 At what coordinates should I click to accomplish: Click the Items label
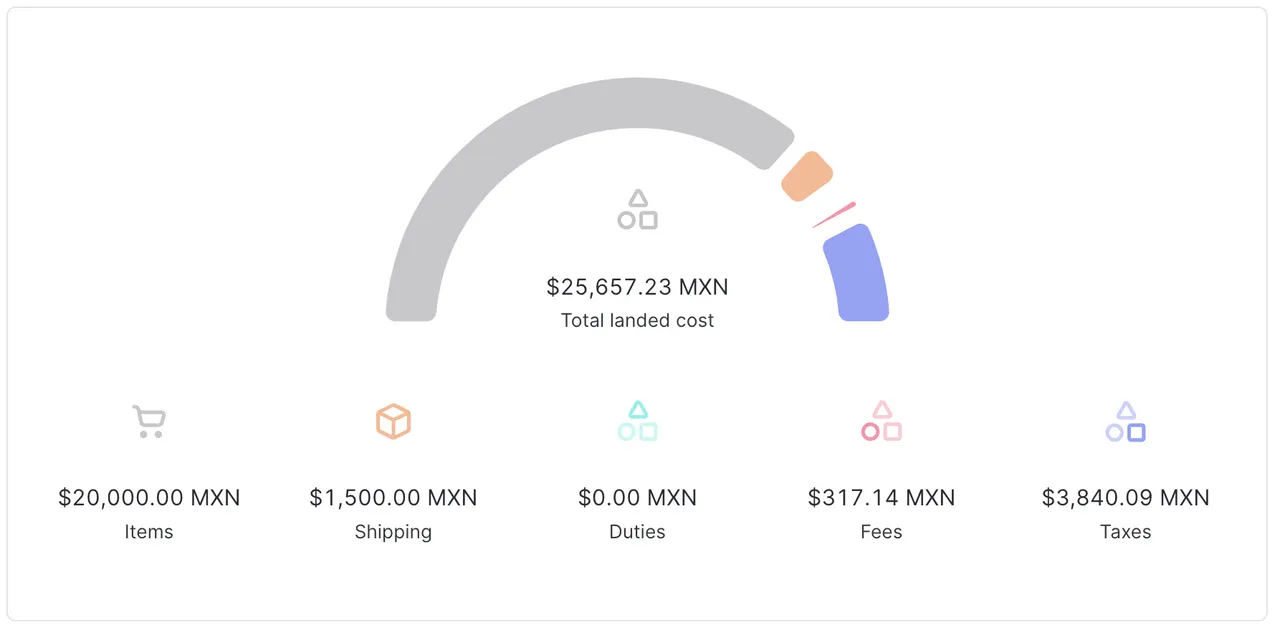tap(149, 532)
